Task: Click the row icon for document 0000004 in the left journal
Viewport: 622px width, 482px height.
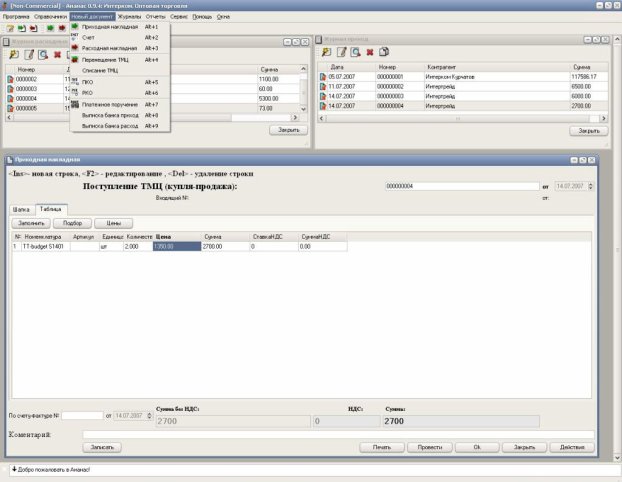Action: (x=10, y=99)
